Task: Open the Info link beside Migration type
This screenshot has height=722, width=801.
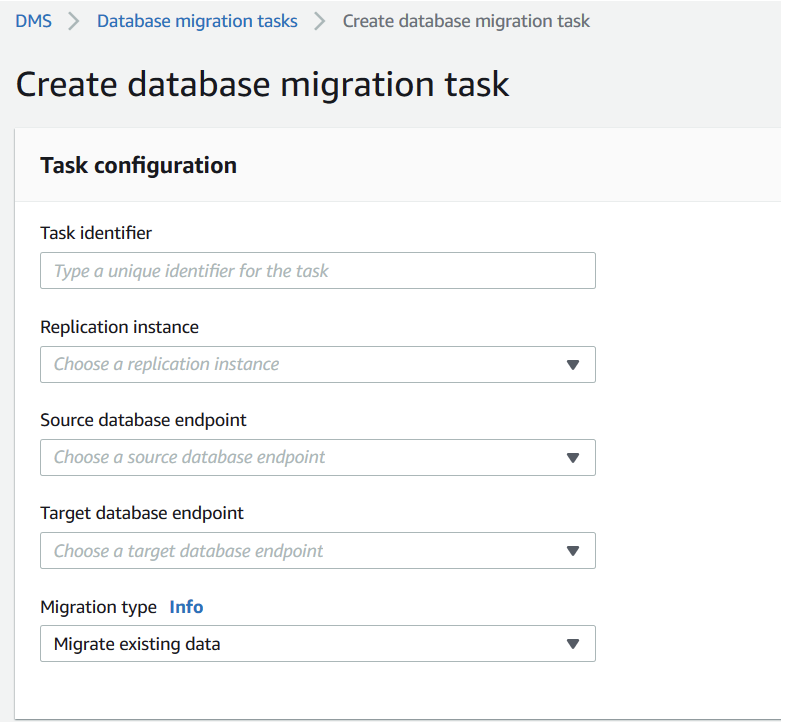Action: [186, 607]
